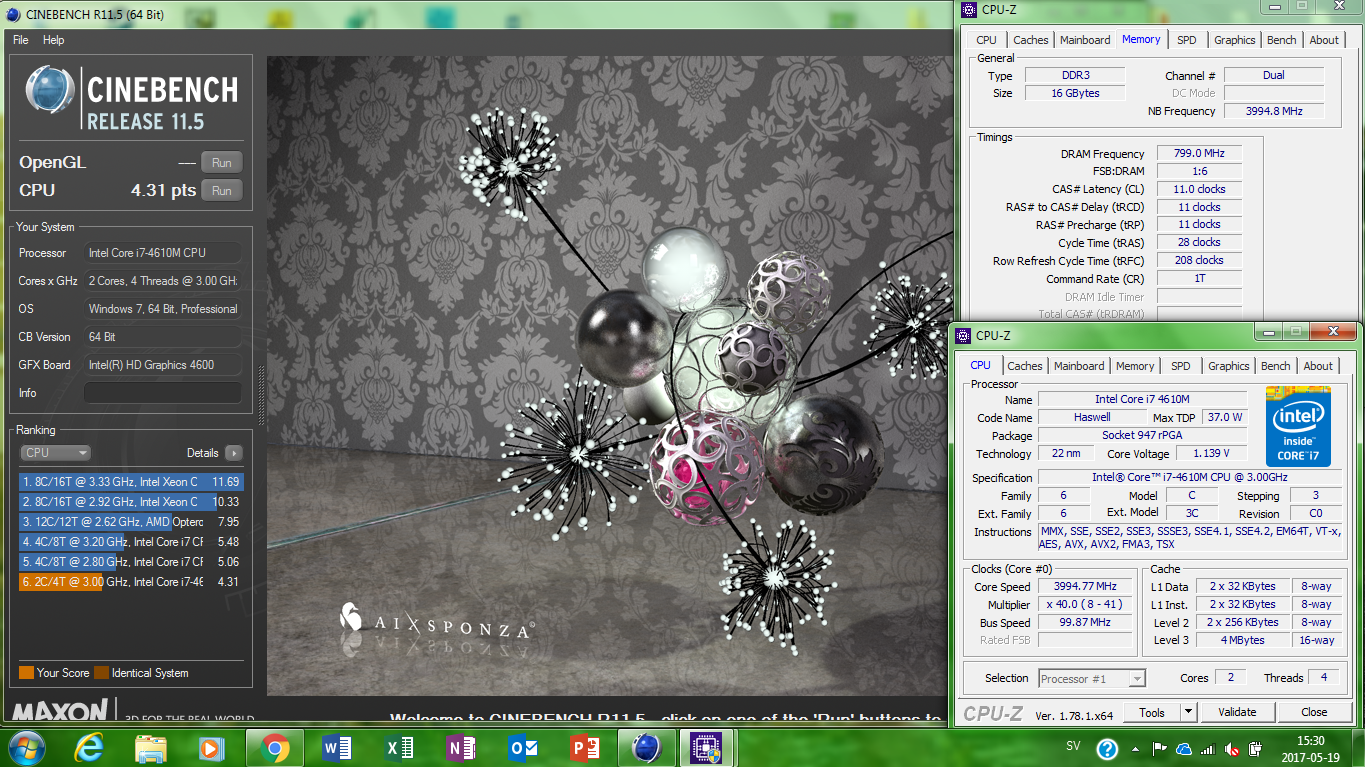Select Bench tab in rear CPU-Z Memory window
This screenshot has width=1365, height=767.
1282,40
